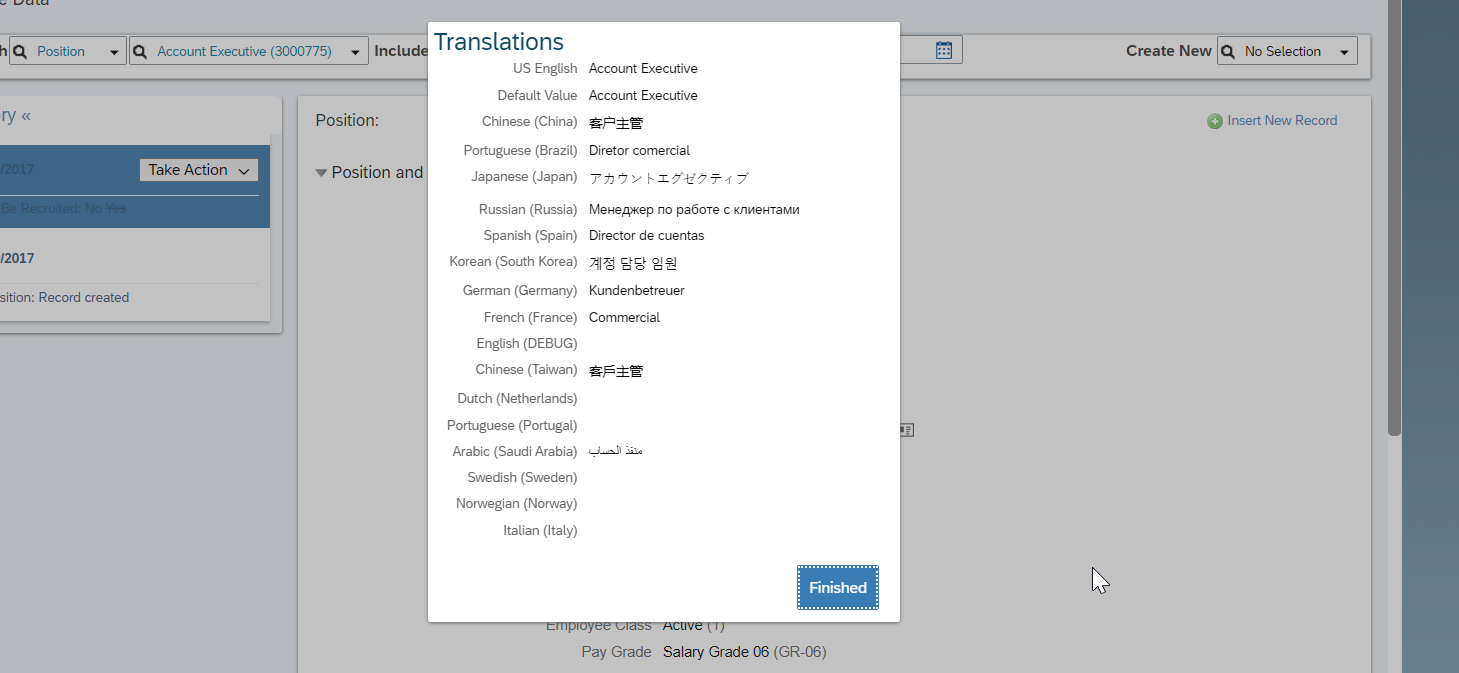Click the Norwegian (Norway) label
1459x673 pixels.
[x=516, y=504]
